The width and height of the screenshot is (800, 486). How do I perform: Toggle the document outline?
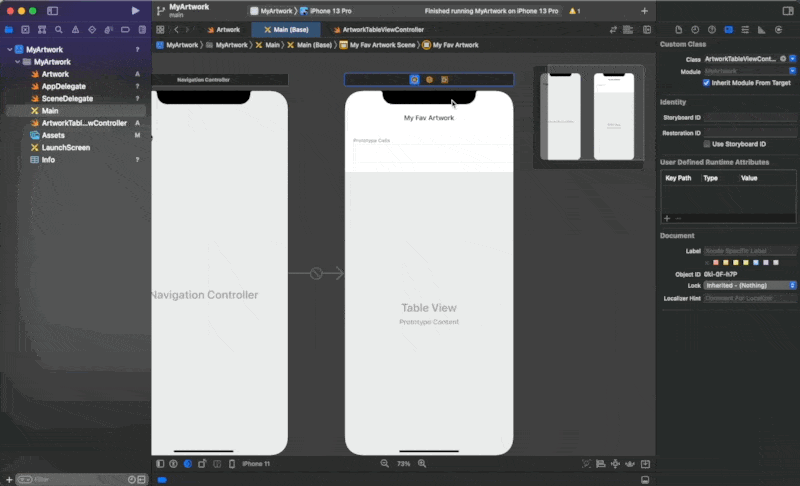pos(160,464)
